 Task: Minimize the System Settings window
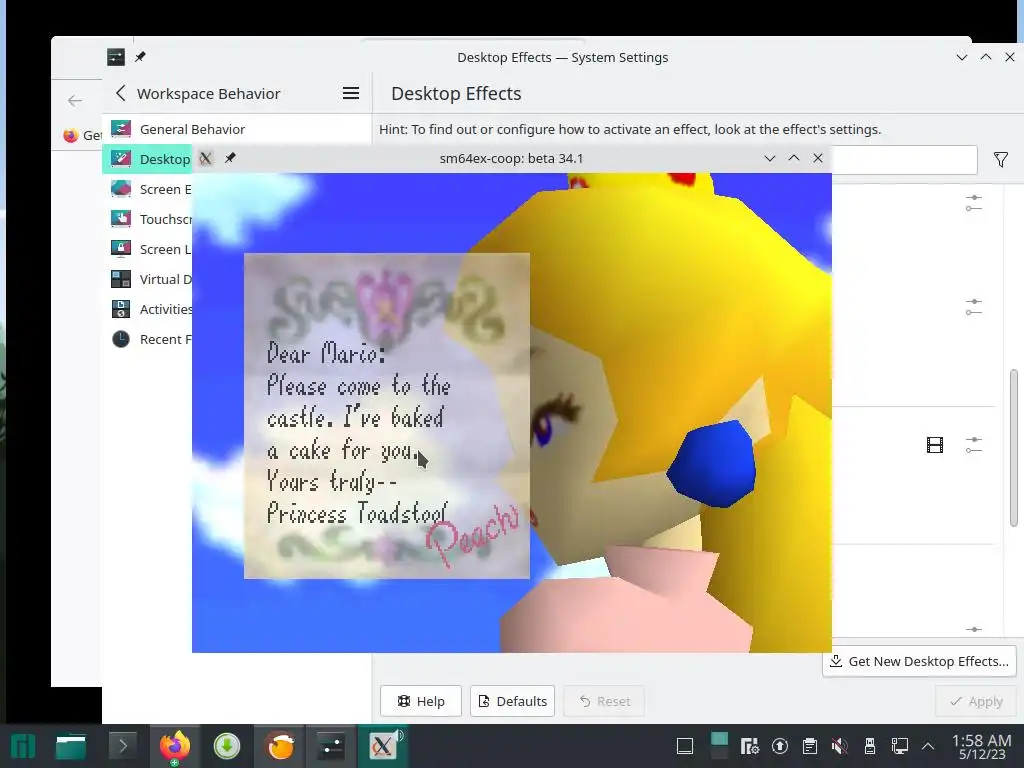[x=961, y=57]
